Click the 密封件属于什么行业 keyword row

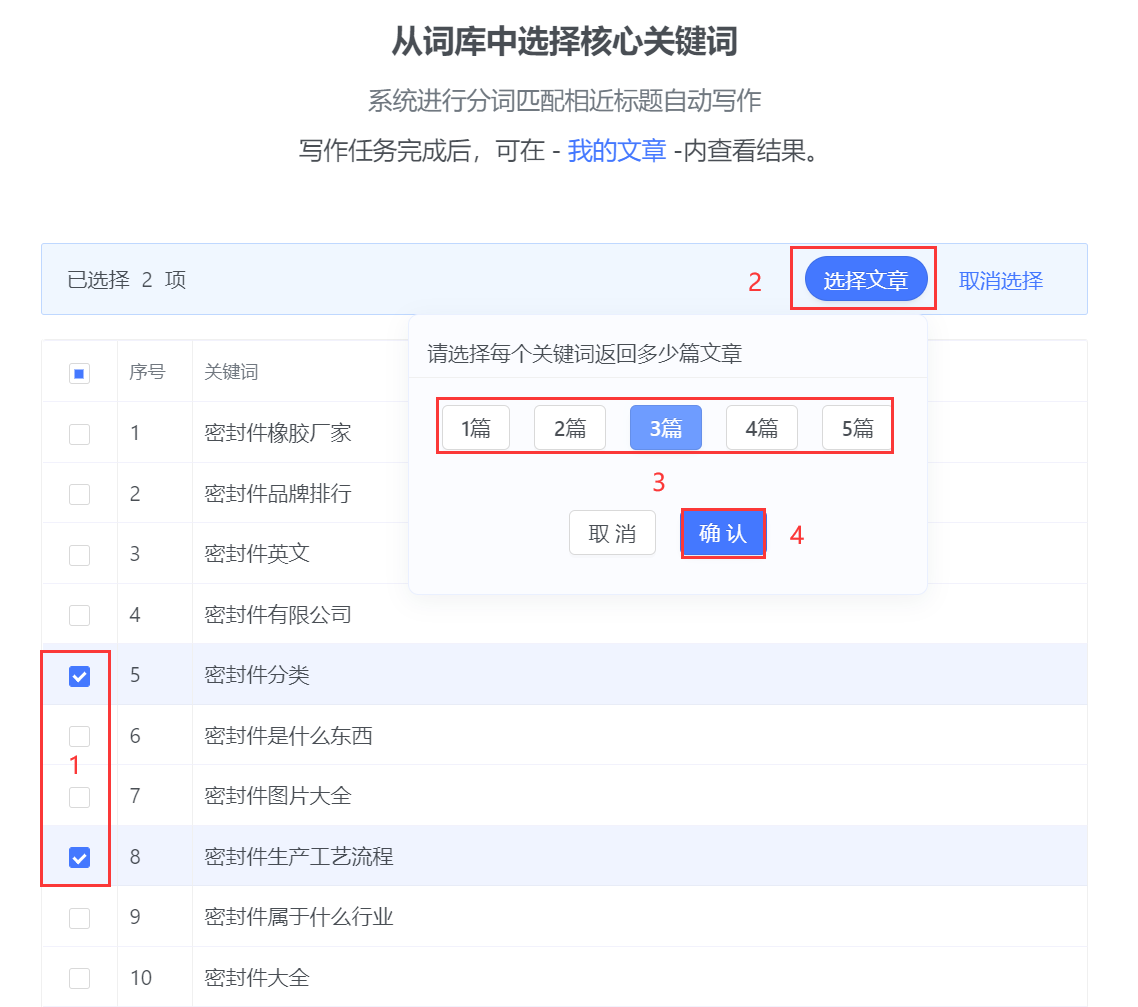[x=299, y=917]
